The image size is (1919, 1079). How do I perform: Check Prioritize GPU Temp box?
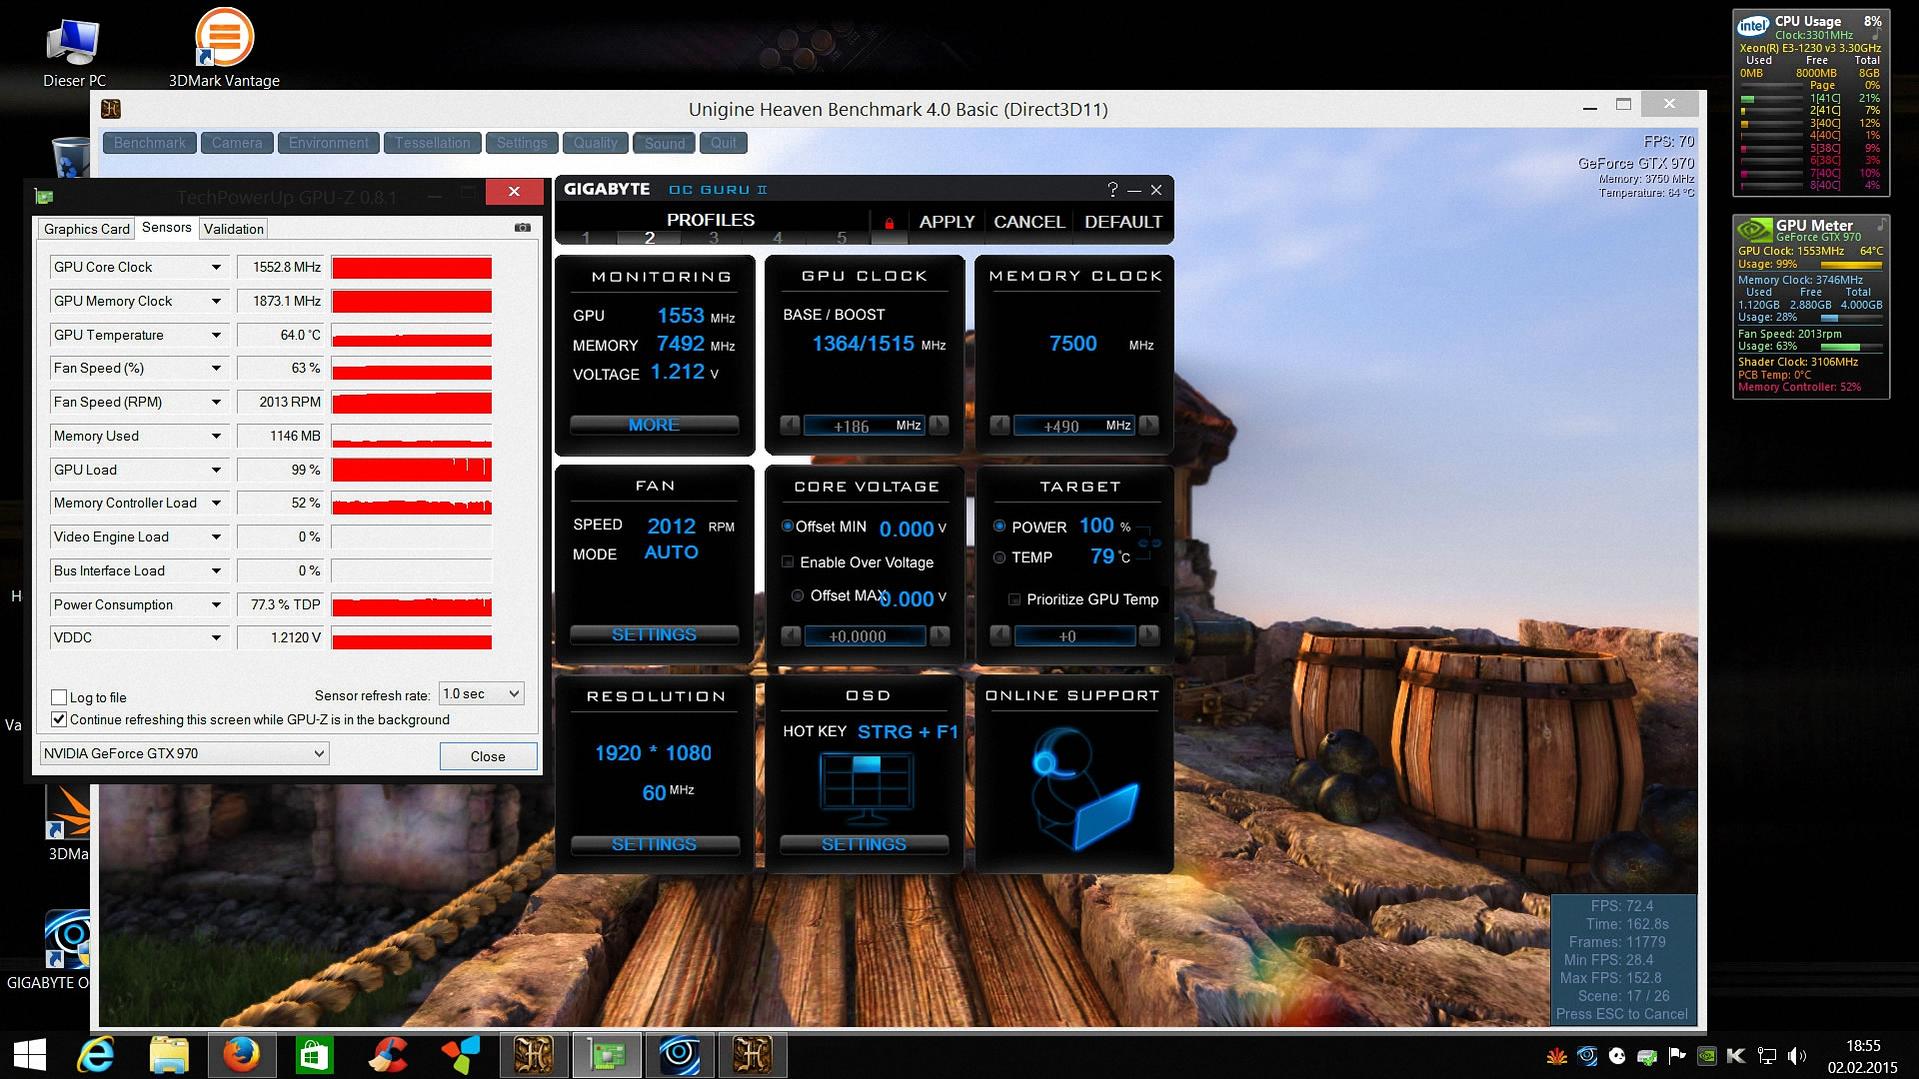[1014, 599]
